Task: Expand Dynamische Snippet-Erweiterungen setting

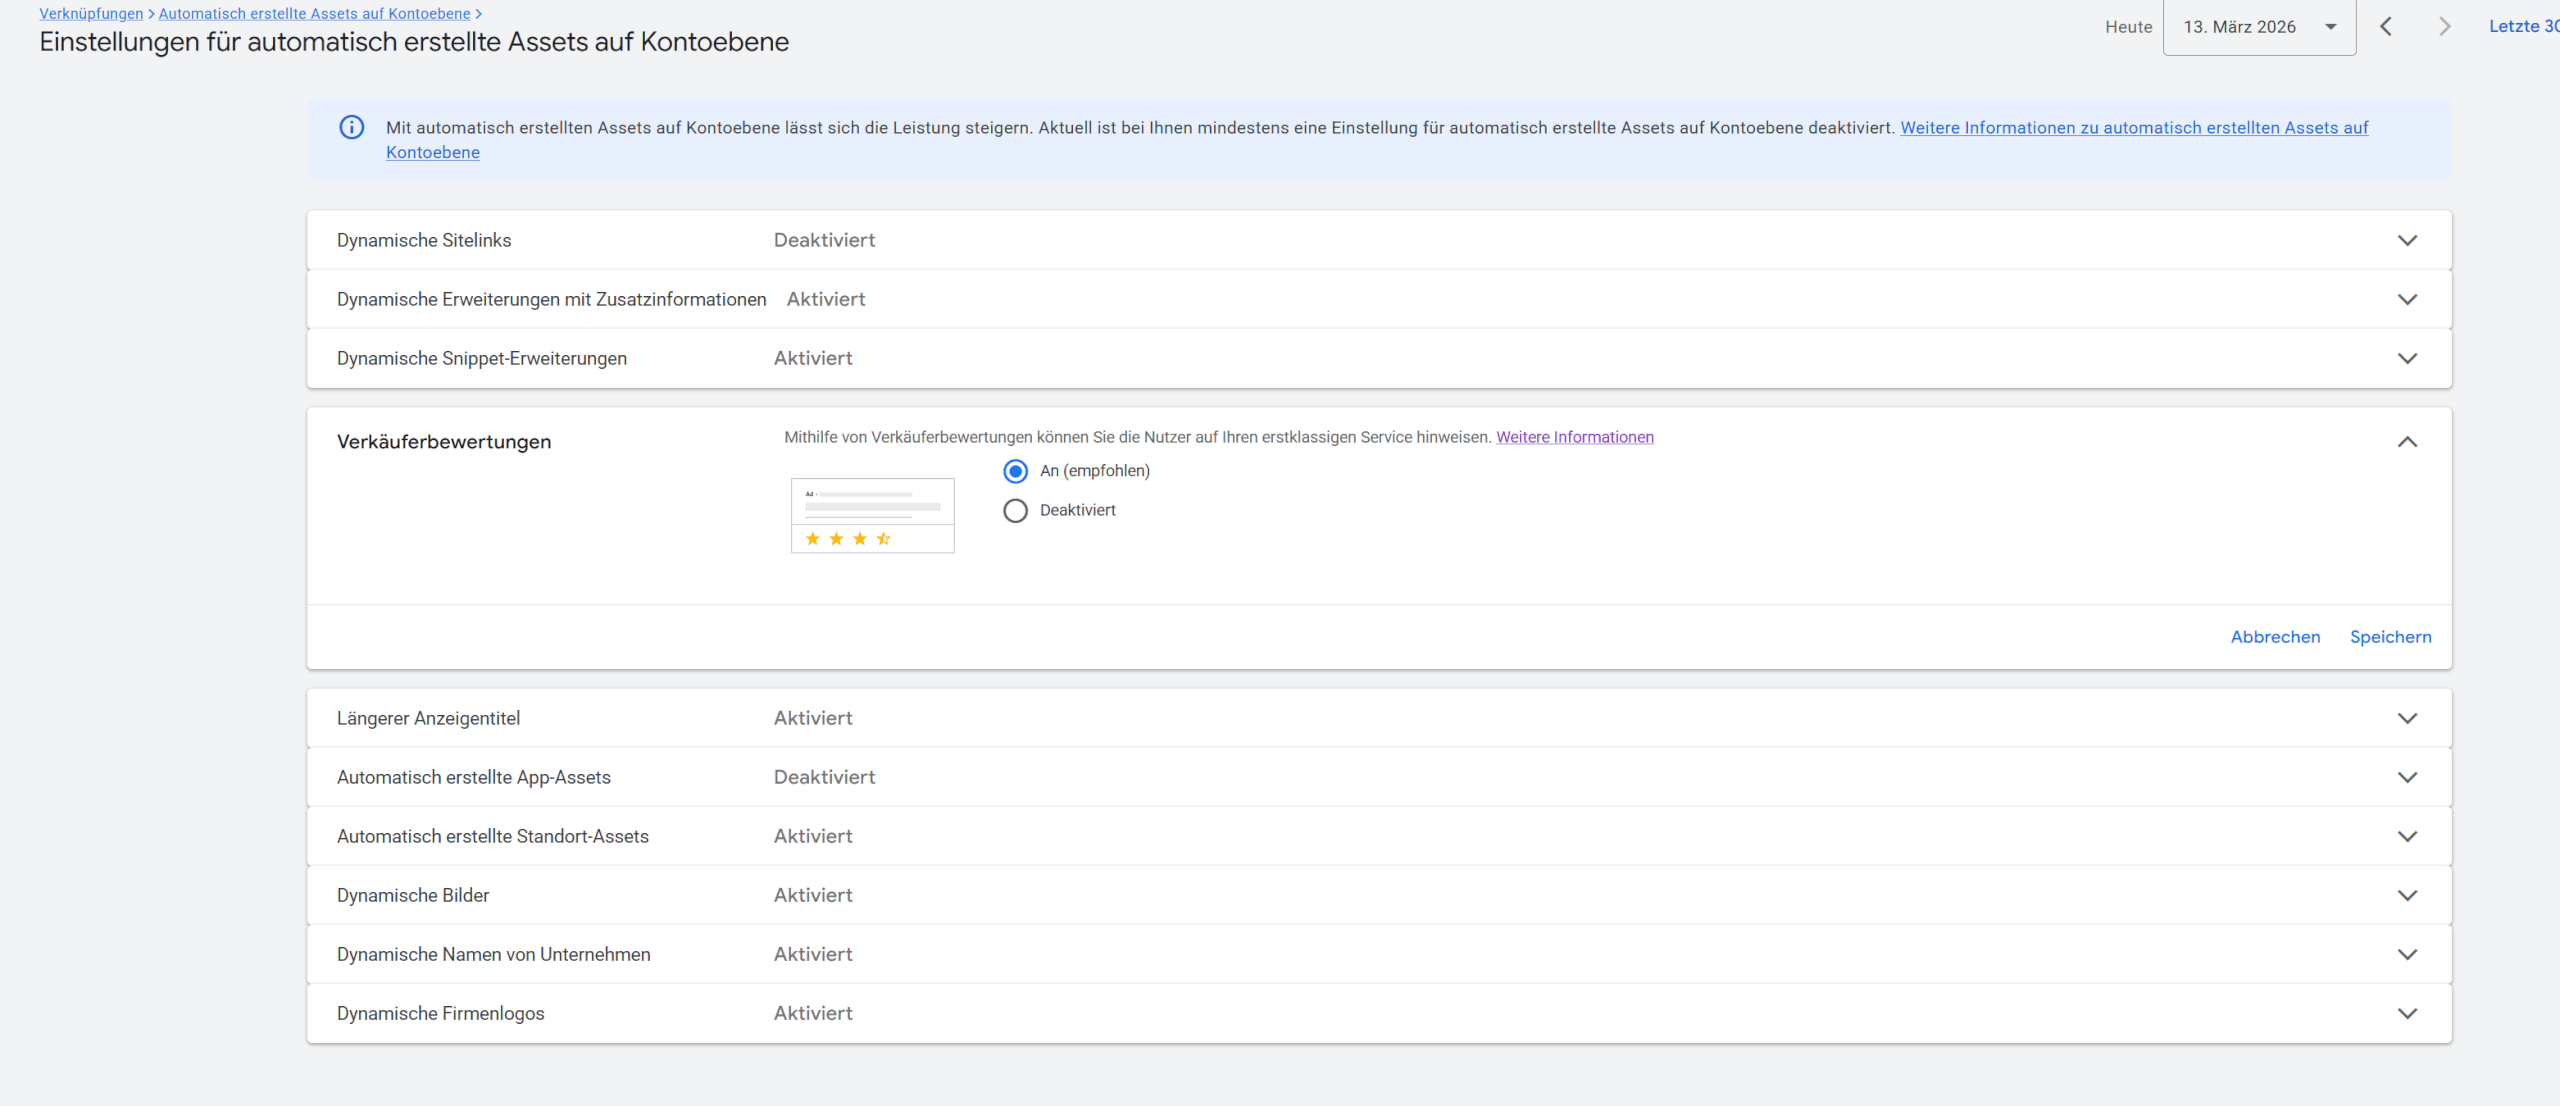Action: [x=2407, y=358]
